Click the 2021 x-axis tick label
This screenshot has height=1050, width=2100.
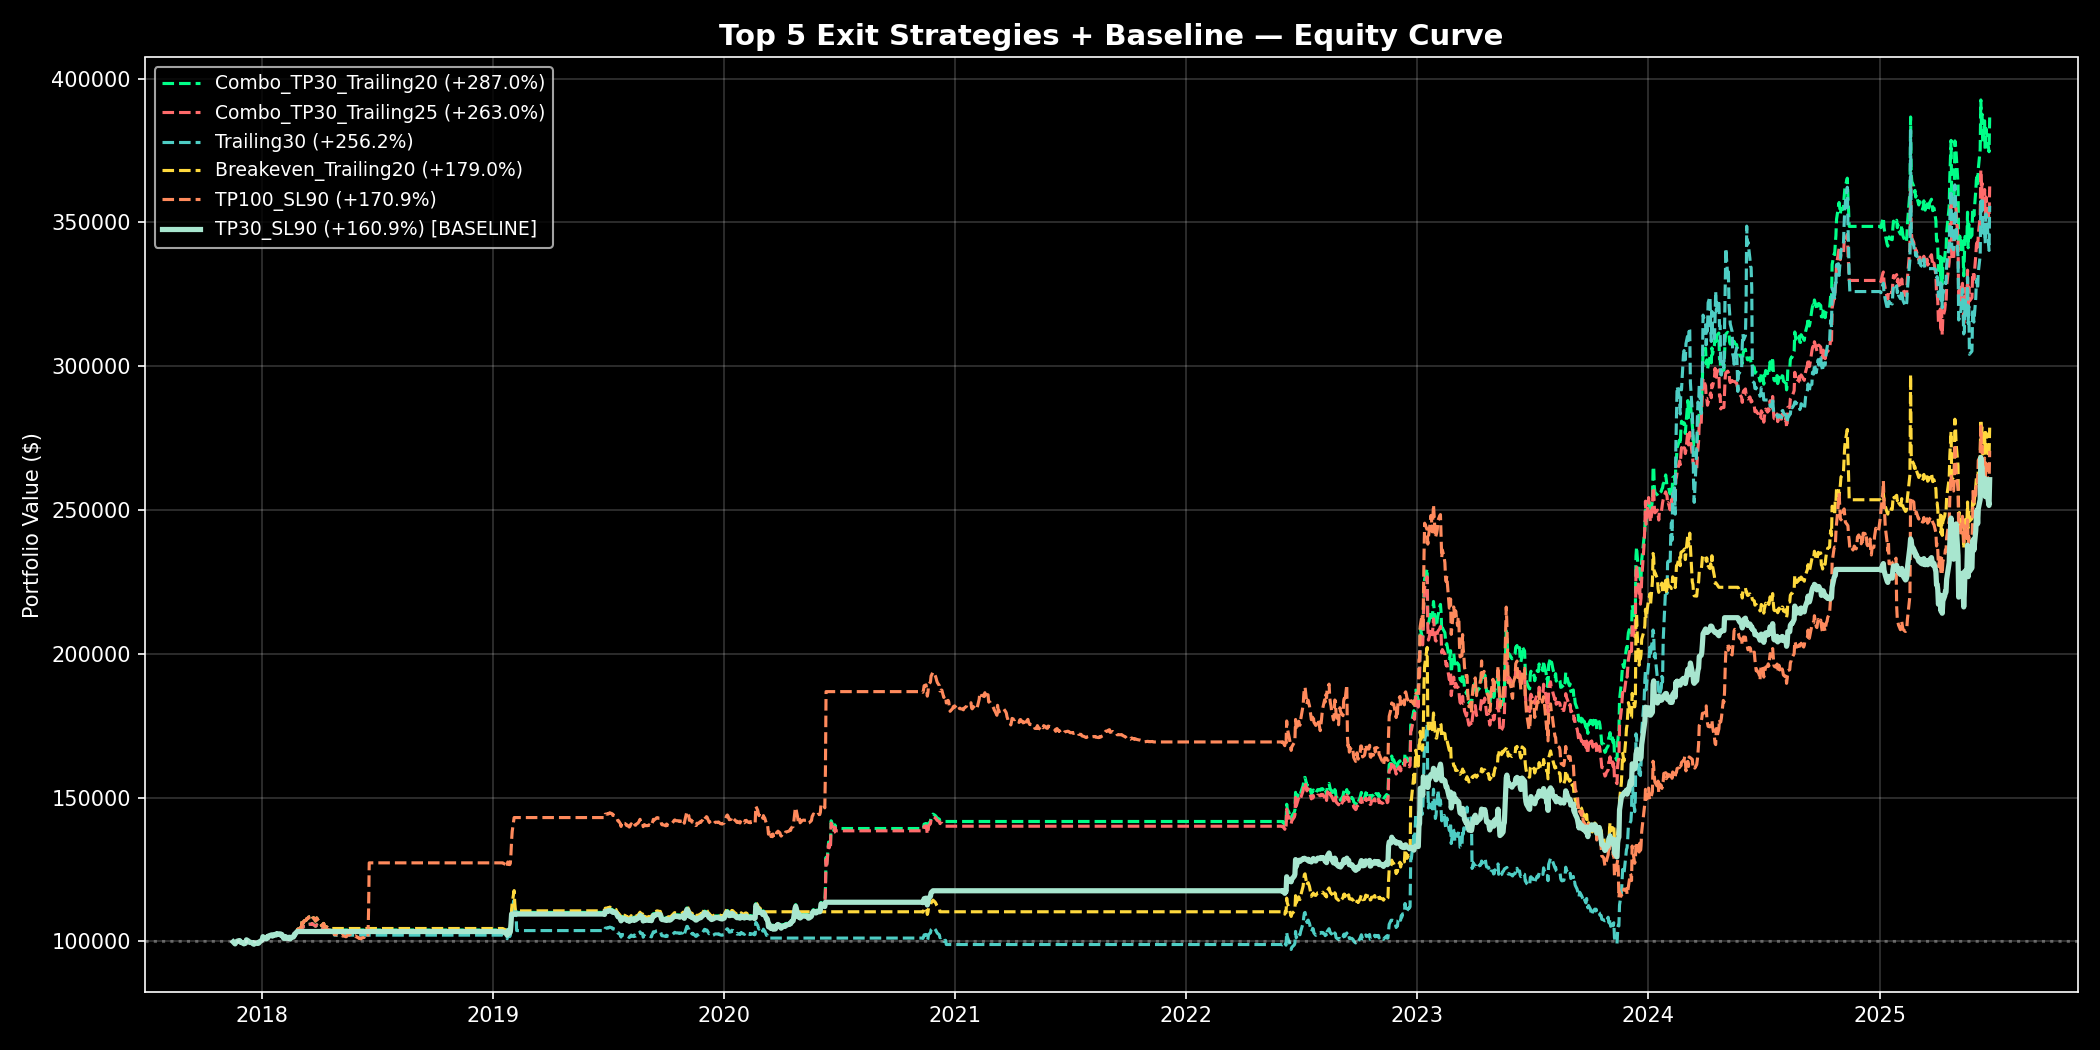pos(954,1015)
